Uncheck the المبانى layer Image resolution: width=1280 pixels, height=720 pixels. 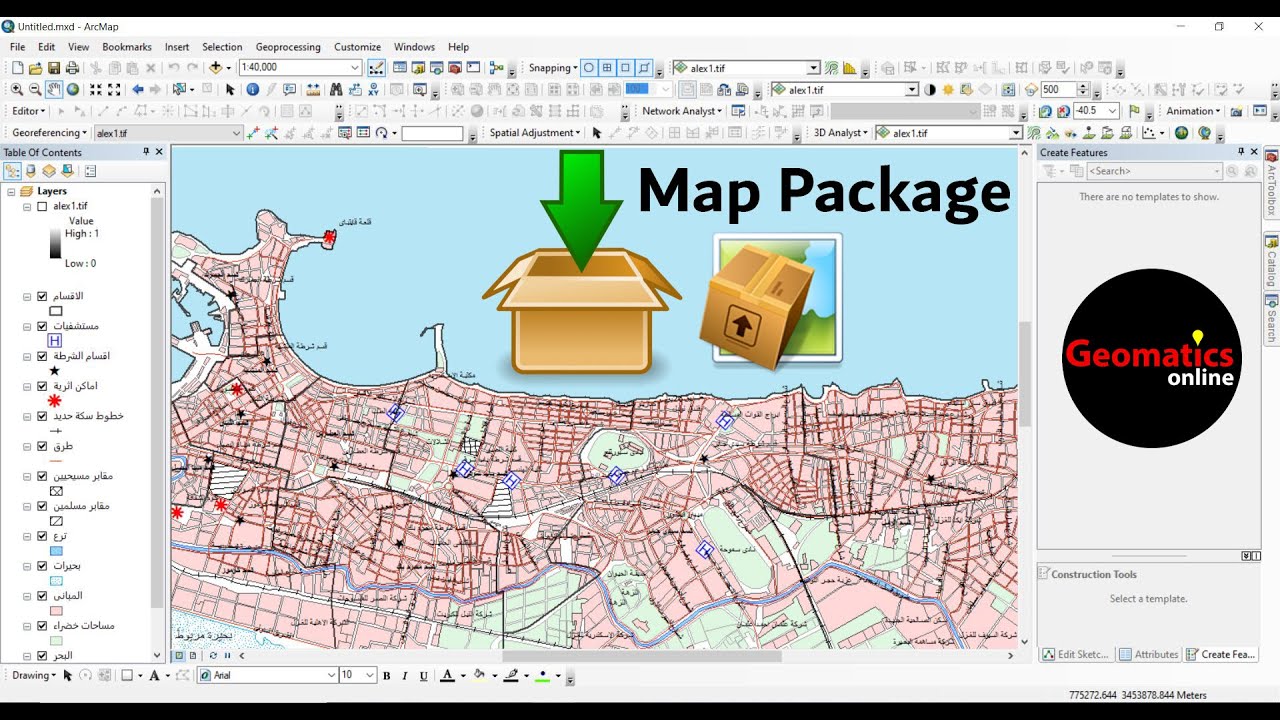(x=42, y=596)
